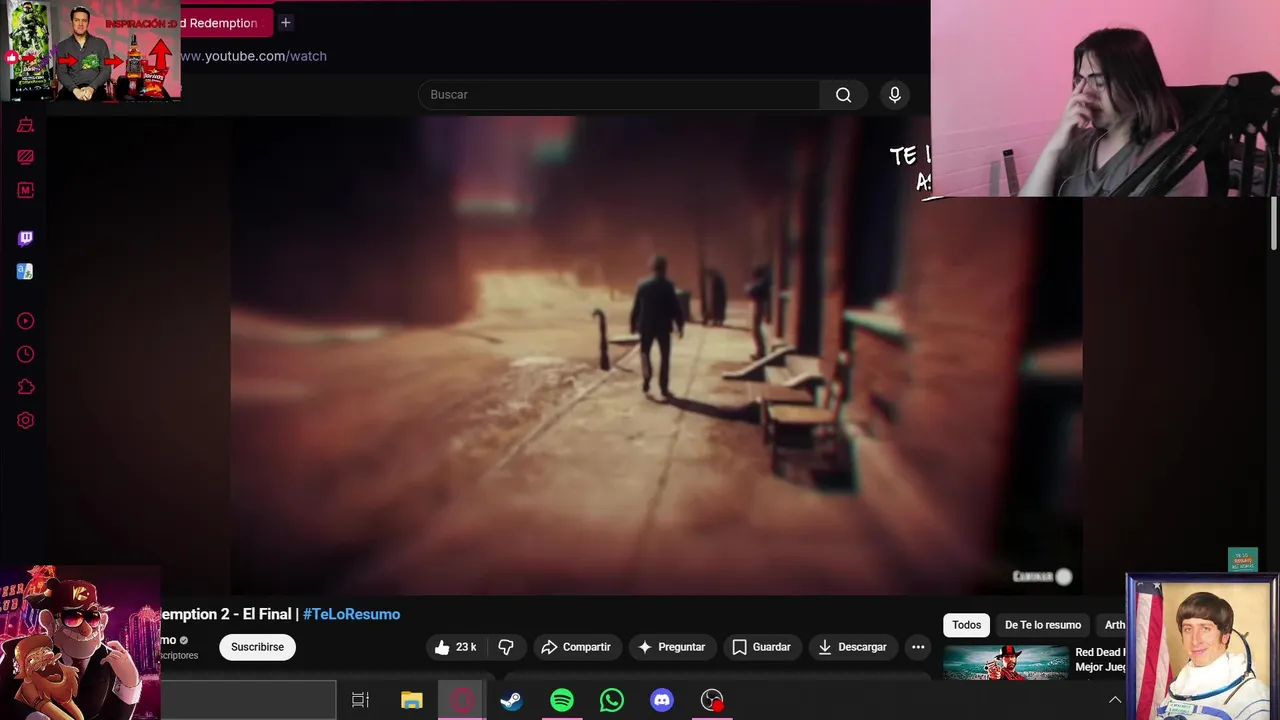Open recommended Red Dead video thumbnail
This screenshot has height=720, width=1280.
[1006, 663]
